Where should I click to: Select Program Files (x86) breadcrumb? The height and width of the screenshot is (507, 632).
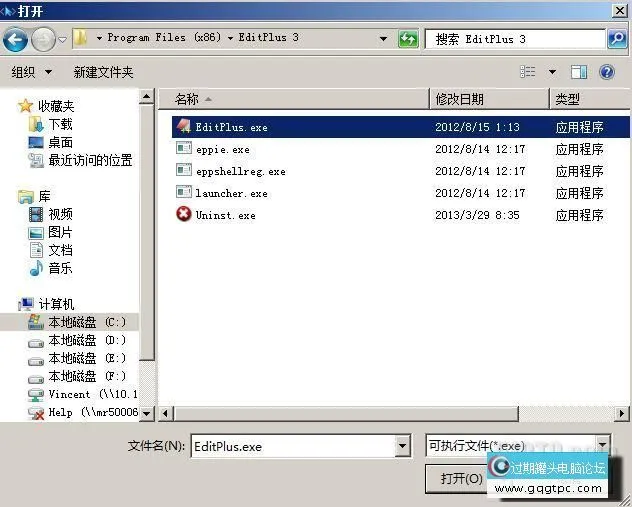(164, 38)
